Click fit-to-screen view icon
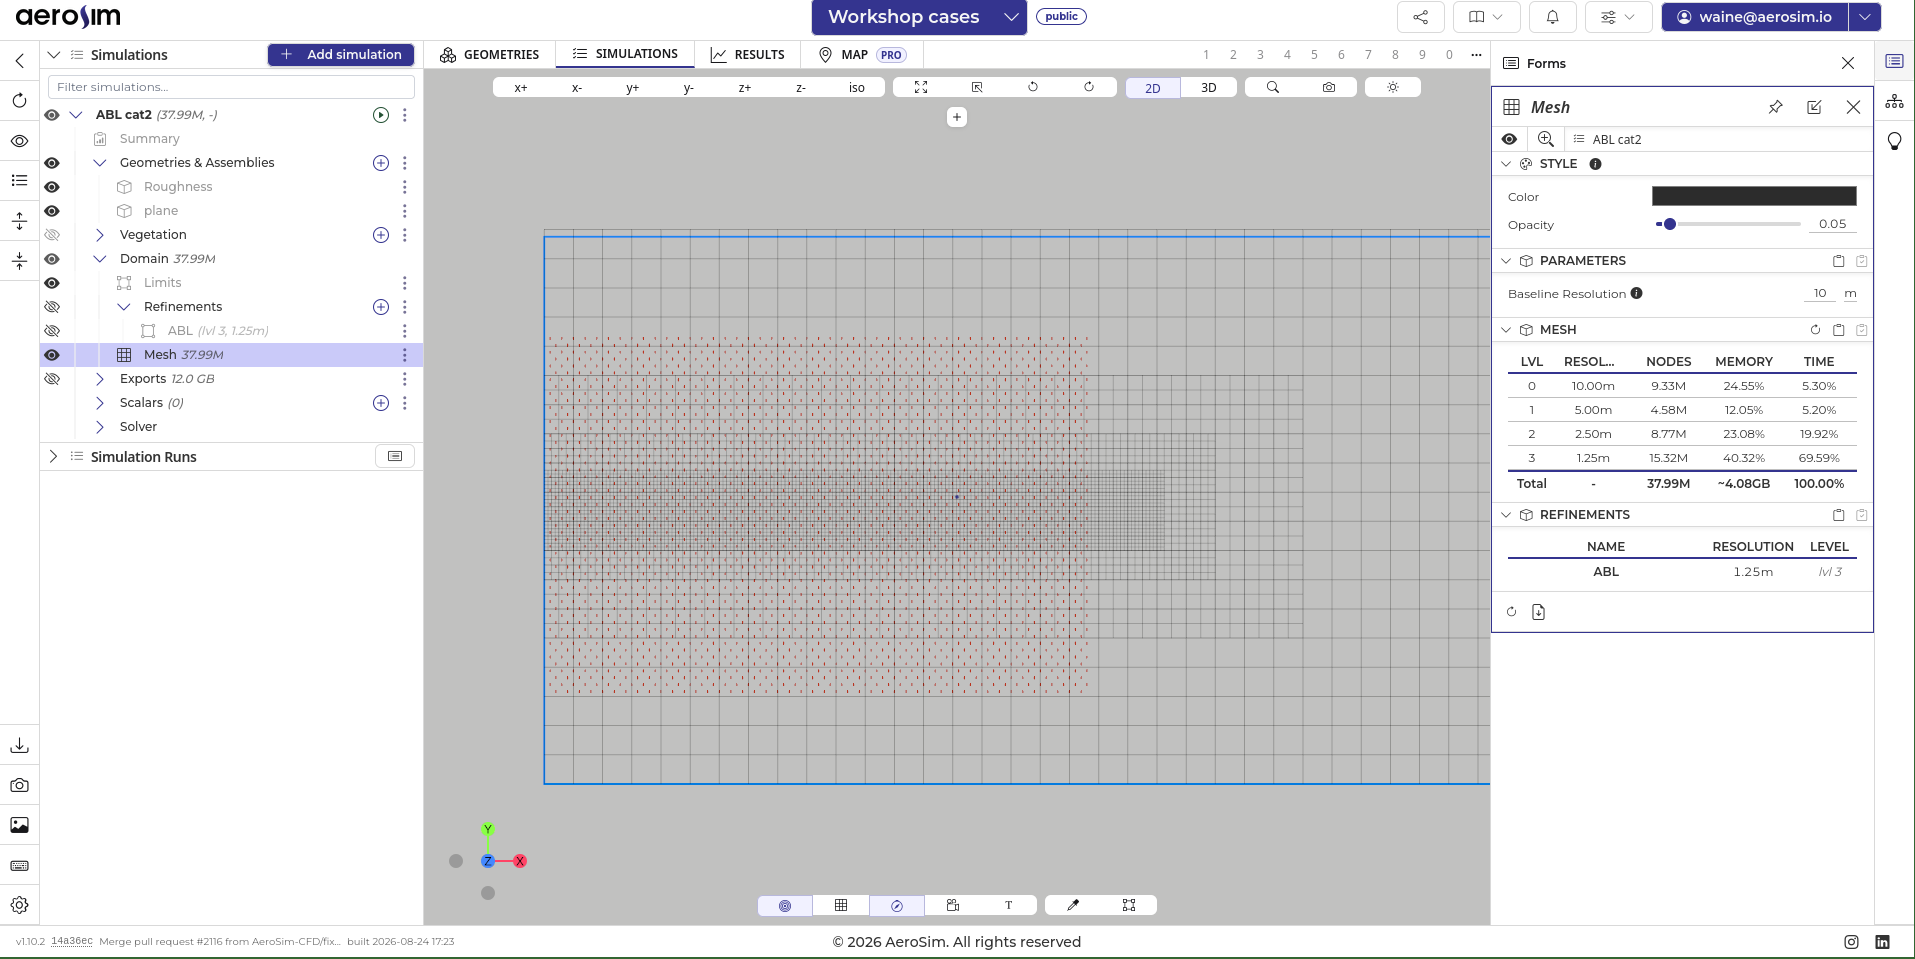1915x959 pixels. [921, 88]
